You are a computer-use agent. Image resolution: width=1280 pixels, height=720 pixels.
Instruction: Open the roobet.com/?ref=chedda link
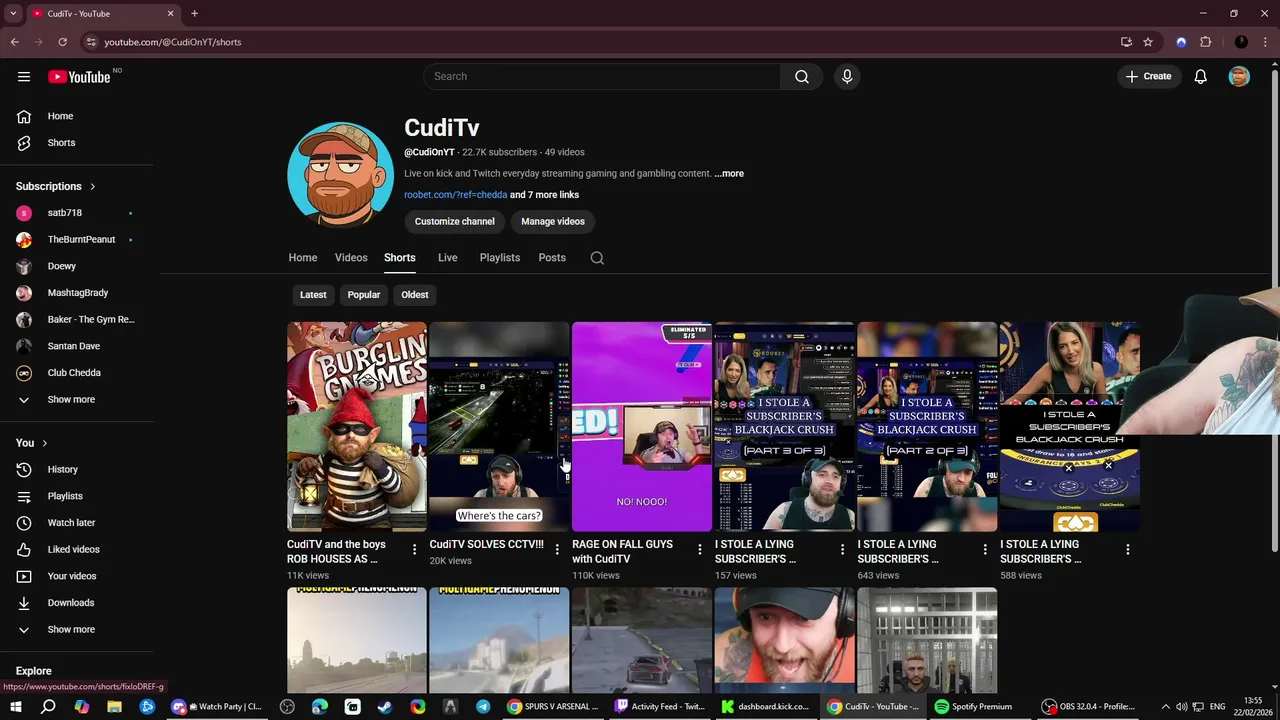pyautogui.click(x=455, y=195)
